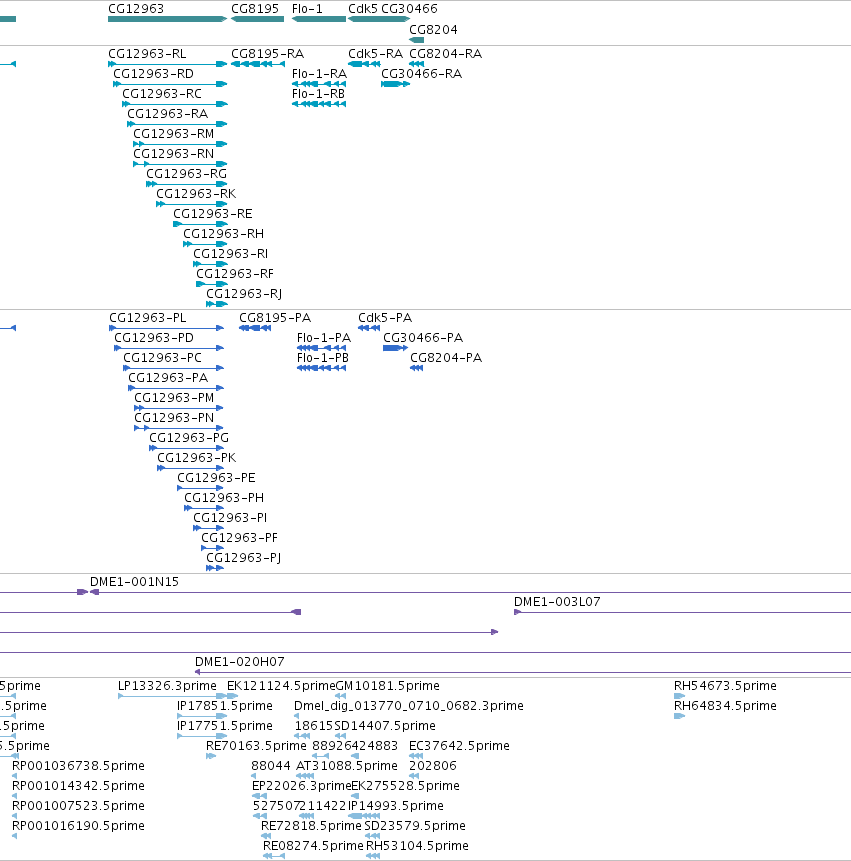Click BAC clone DME1-020H07
Viewport: 851px width, 861px height.
click(x=523, y=672)
